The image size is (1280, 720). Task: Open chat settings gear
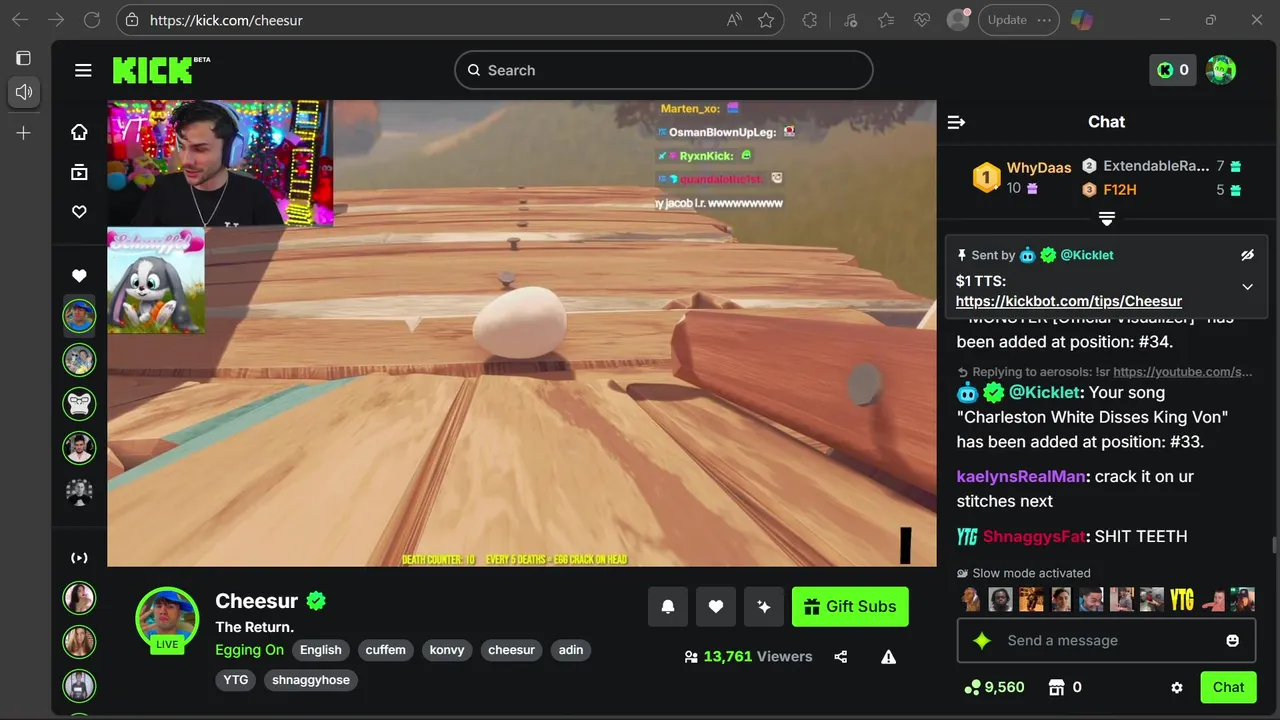pyautogui.click(x=1177, y=687)
